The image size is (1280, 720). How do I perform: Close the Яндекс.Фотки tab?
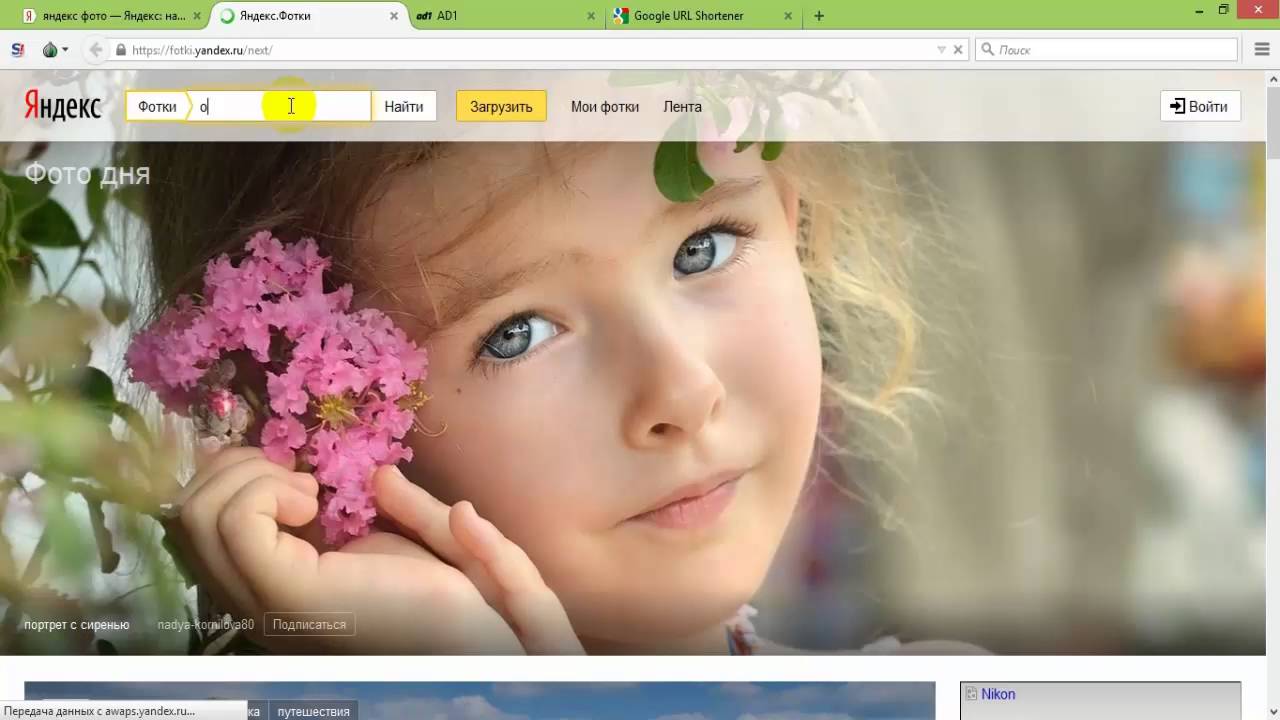[x=394, y=16]
